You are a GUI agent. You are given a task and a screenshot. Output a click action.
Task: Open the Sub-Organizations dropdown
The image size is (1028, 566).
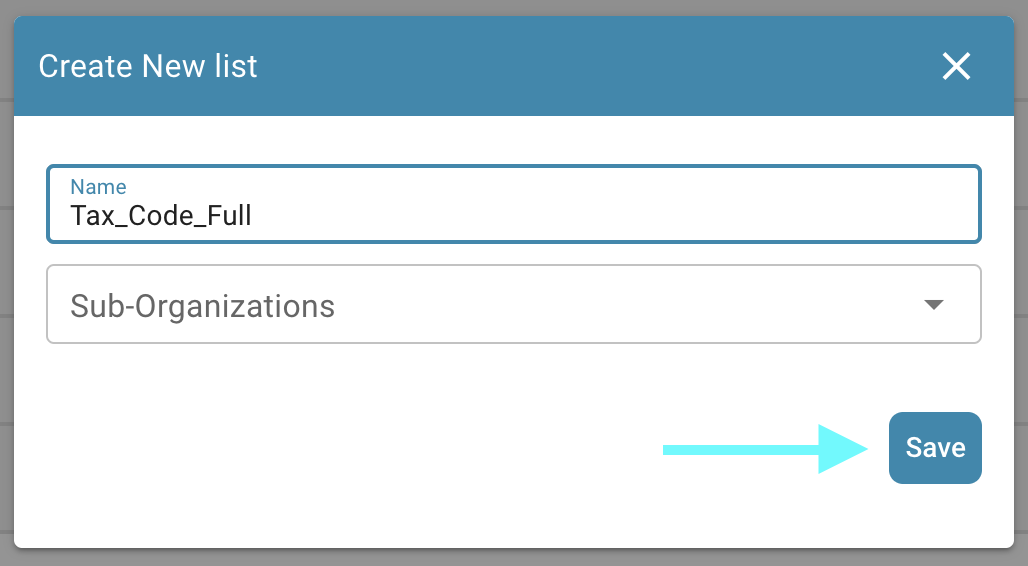(x=513, y=305)
